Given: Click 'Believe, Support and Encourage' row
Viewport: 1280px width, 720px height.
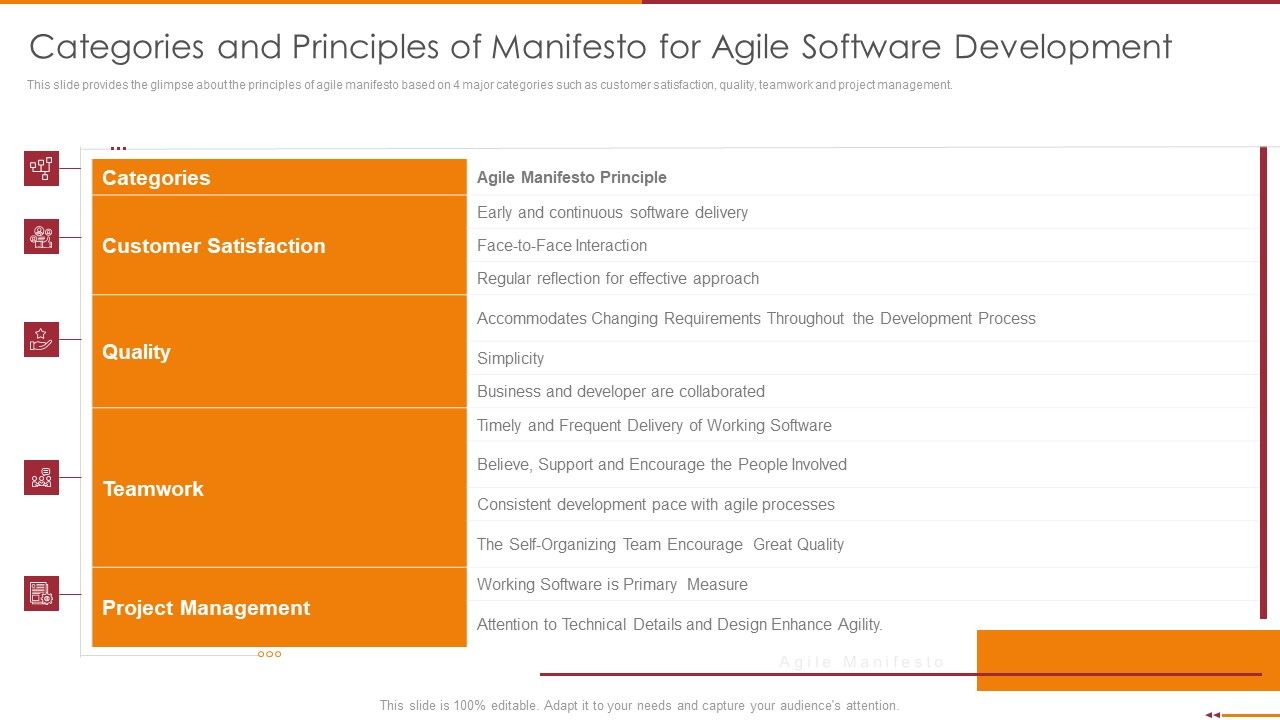Looking at the screenshot, I should pyautogui.click(x=863, y=464).
